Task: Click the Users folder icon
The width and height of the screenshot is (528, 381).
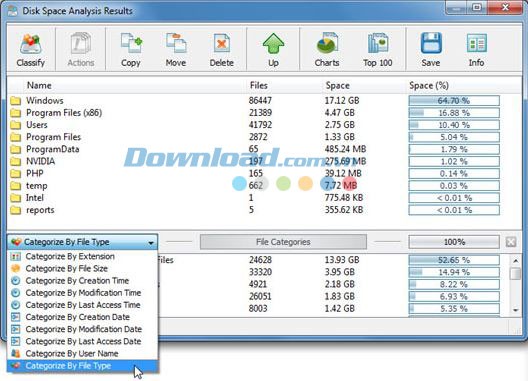Action: click(15, 125)
